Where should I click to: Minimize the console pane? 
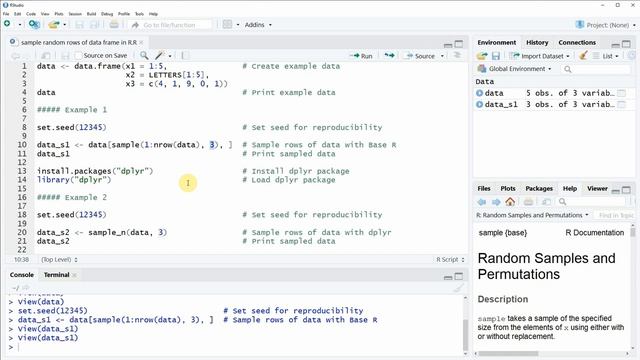coord(448,277)
